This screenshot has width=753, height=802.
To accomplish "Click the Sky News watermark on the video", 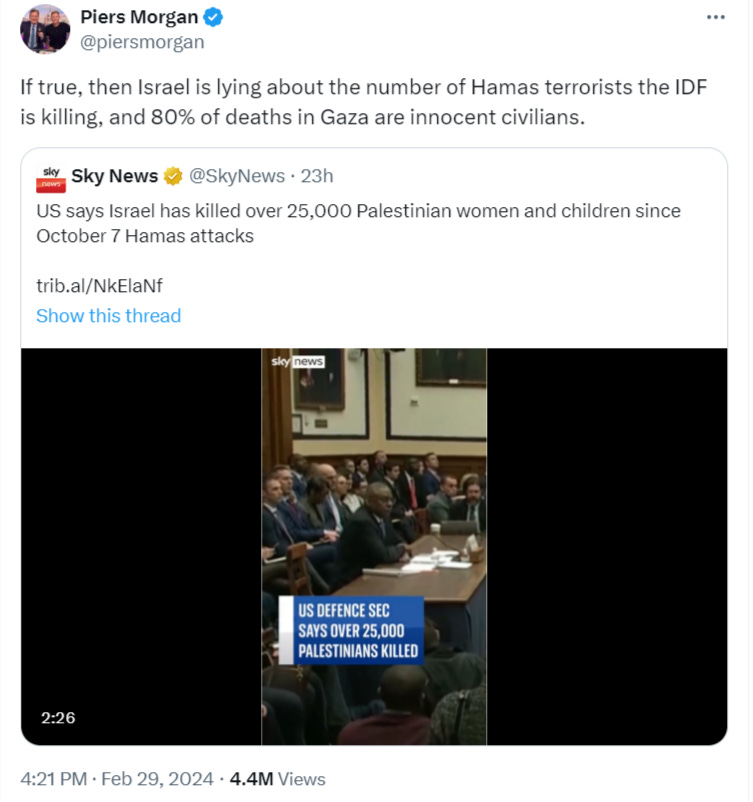I will pos(297,362).
